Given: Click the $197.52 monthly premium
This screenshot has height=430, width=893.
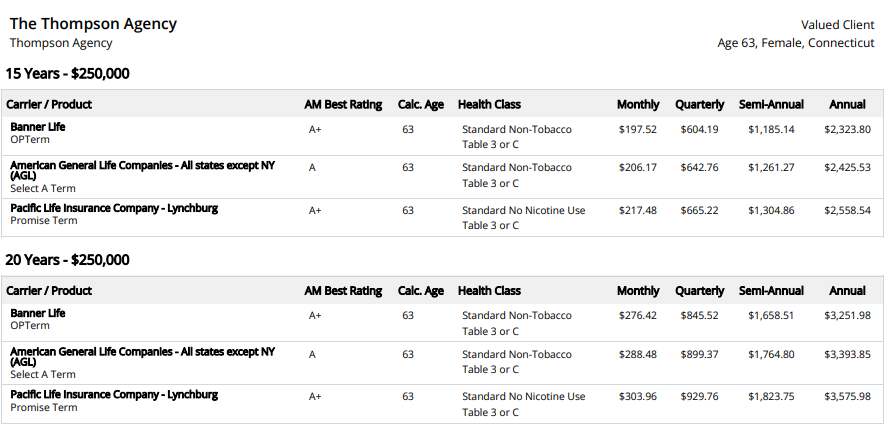Looking at the screenshot, I should coord(638,129).
